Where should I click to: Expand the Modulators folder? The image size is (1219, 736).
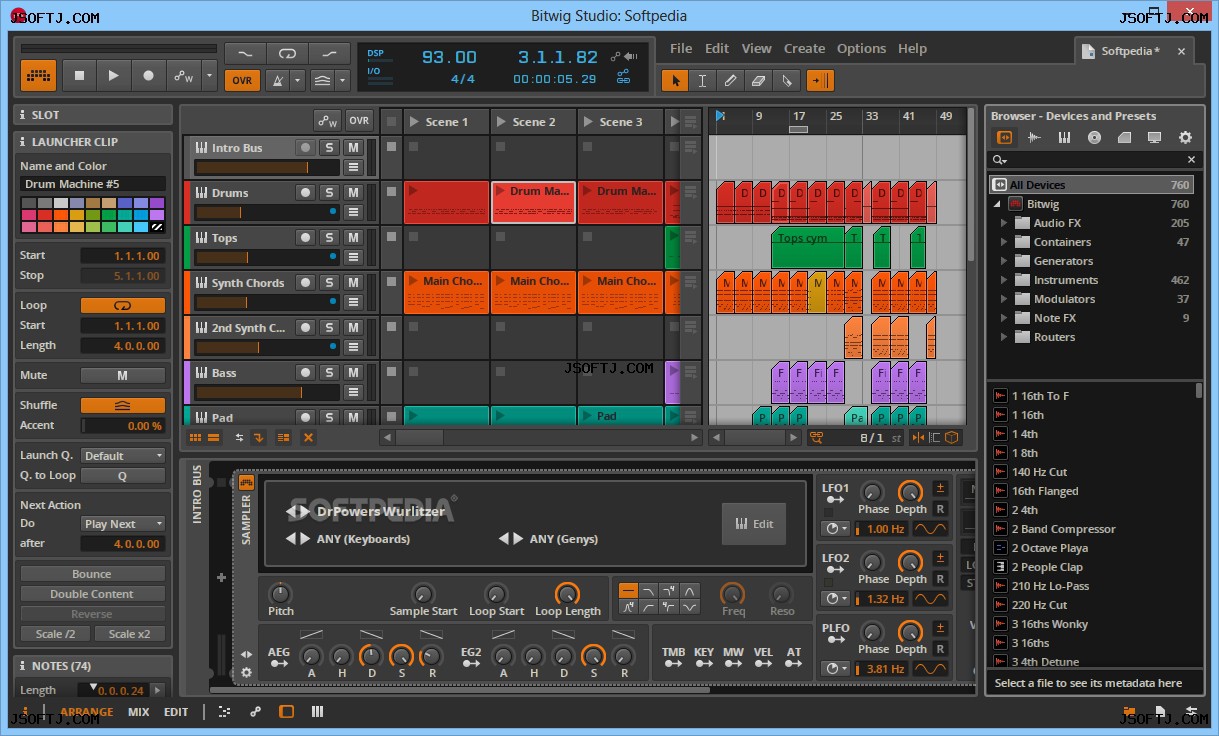1004,299
